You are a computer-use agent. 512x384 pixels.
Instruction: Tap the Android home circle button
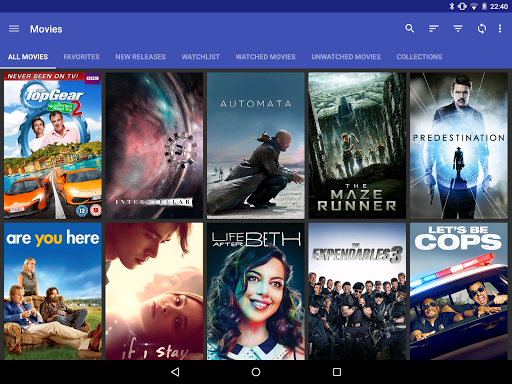(x=256, y=372)
